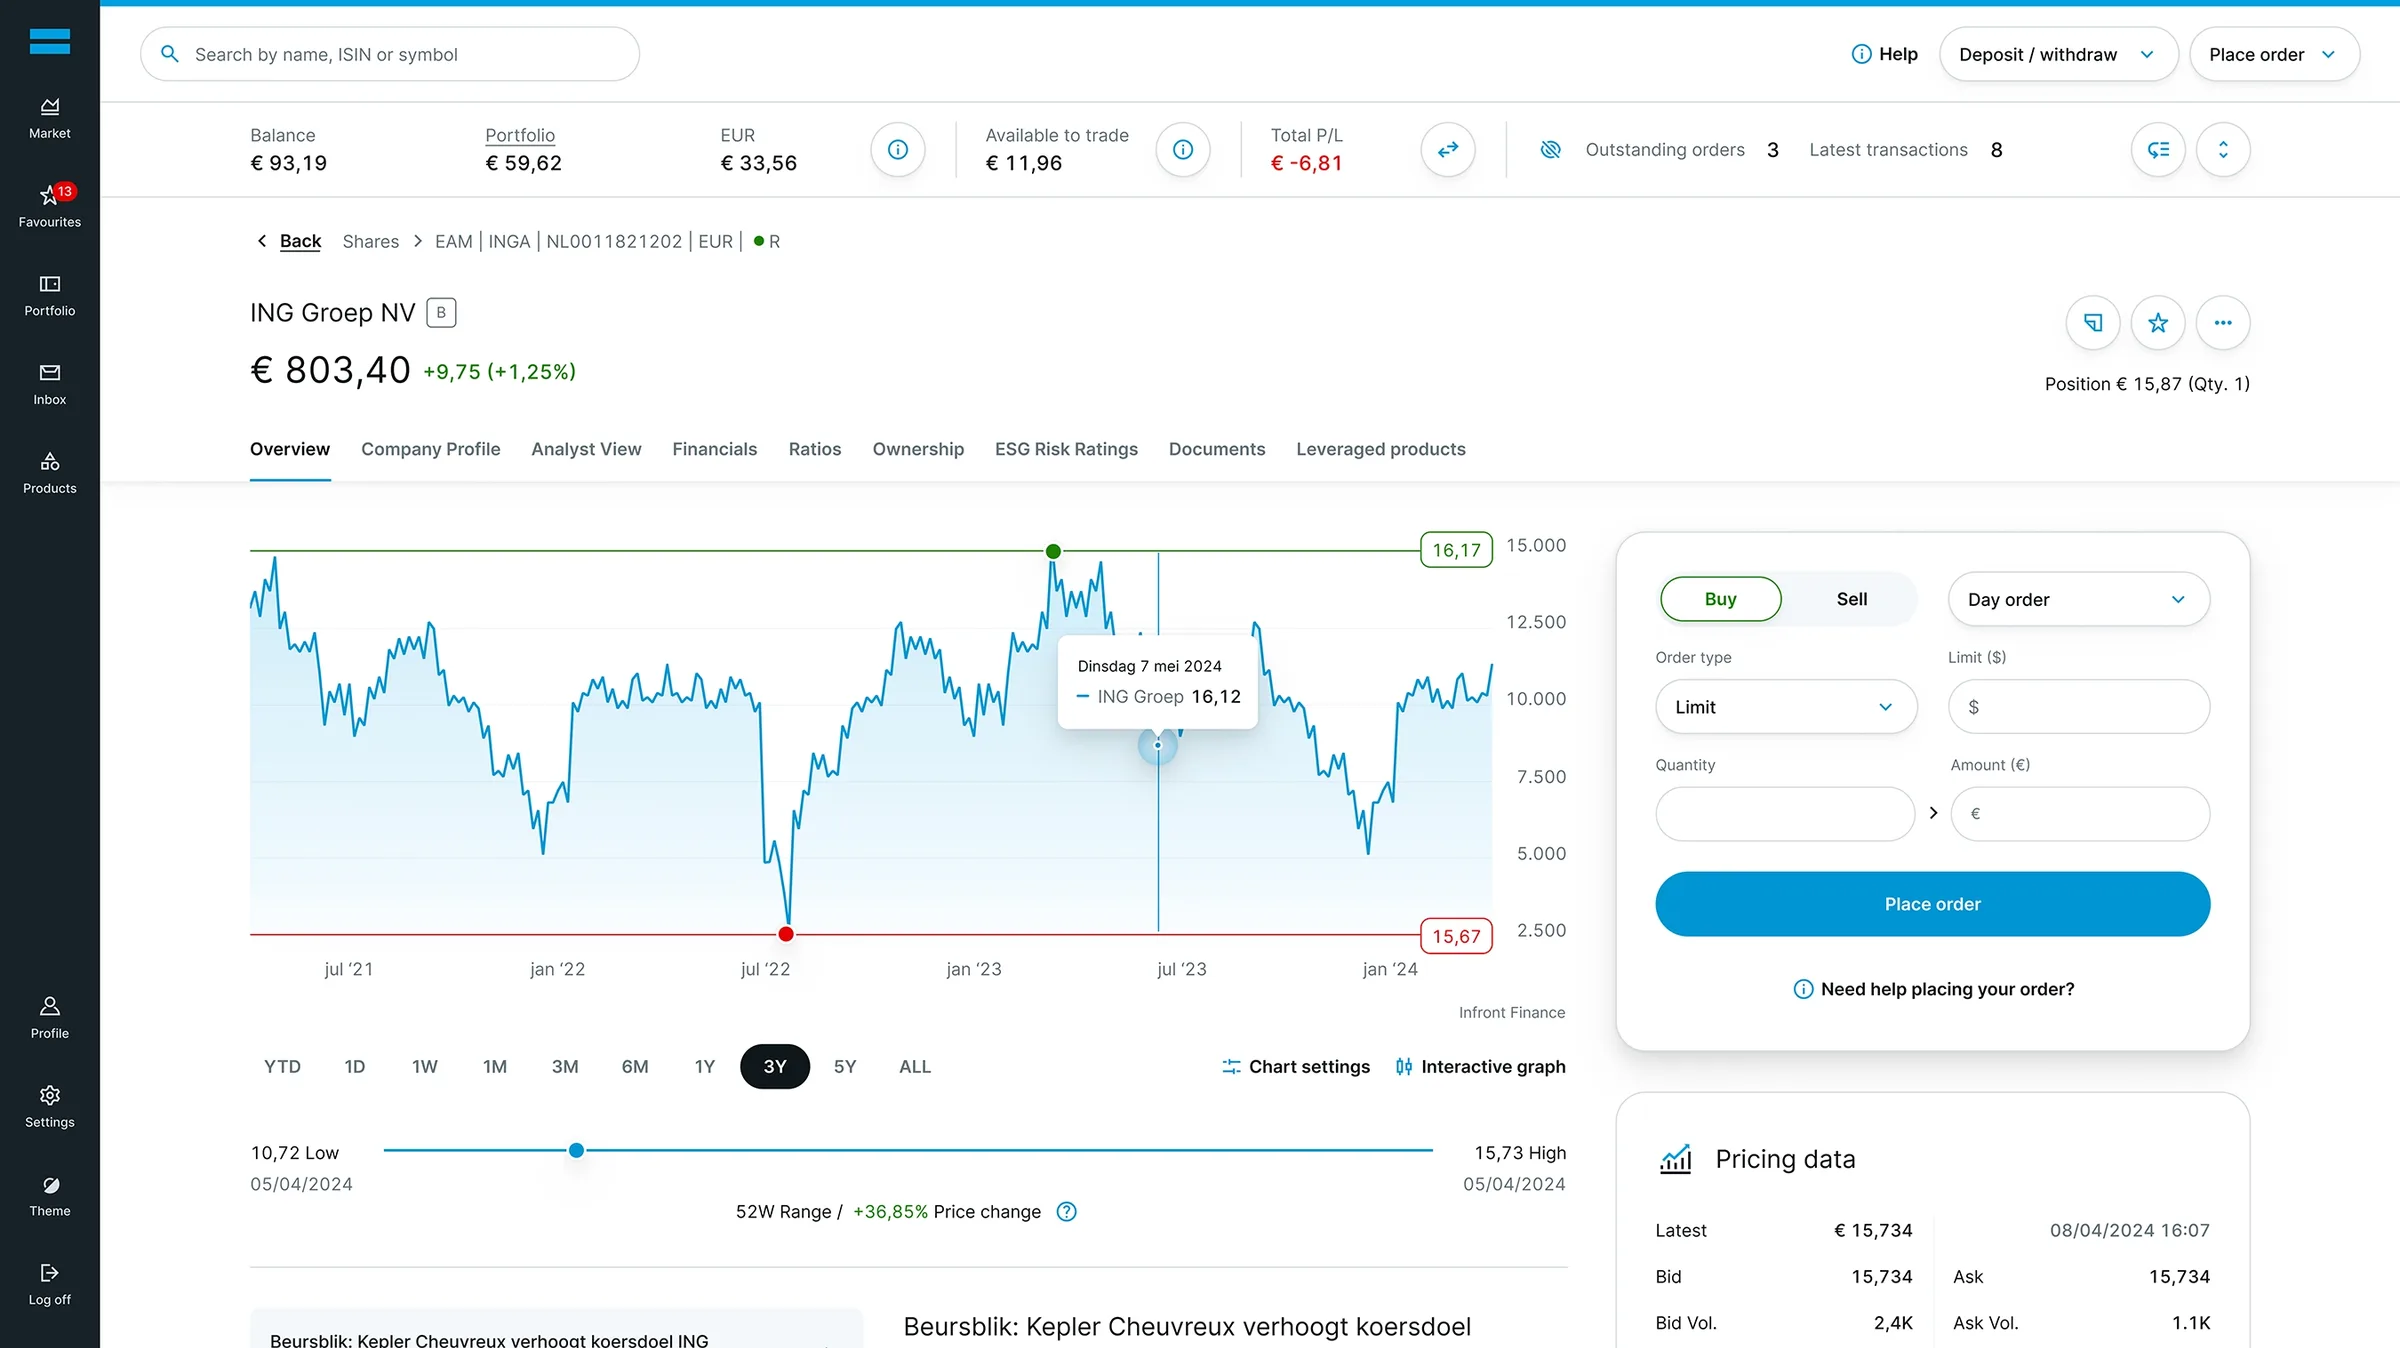Click the search input field
The height and width of the screenshot is (1348, 2400).
click(390, 54)
